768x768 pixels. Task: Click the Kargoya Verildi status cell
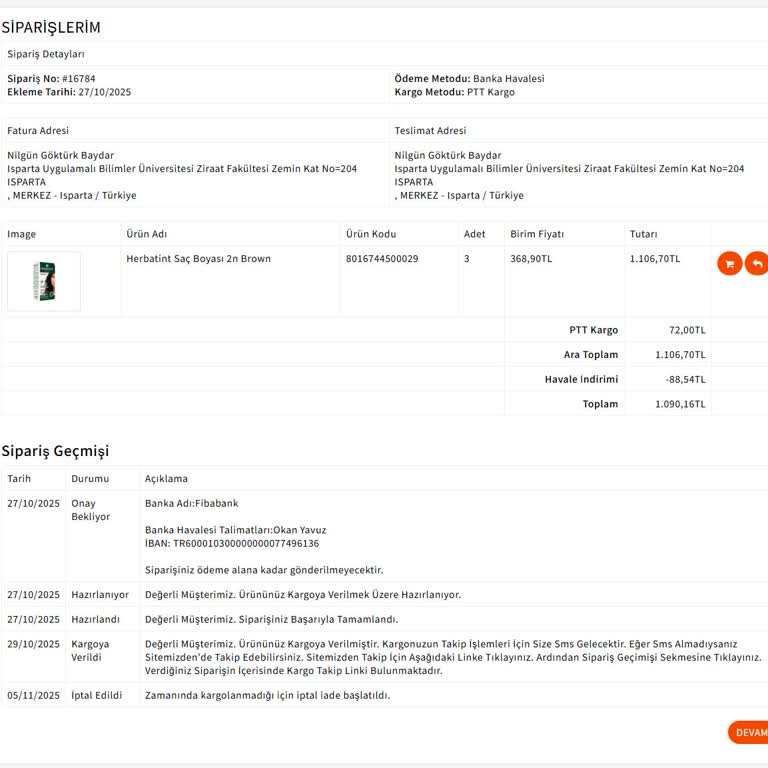[90, 650]
